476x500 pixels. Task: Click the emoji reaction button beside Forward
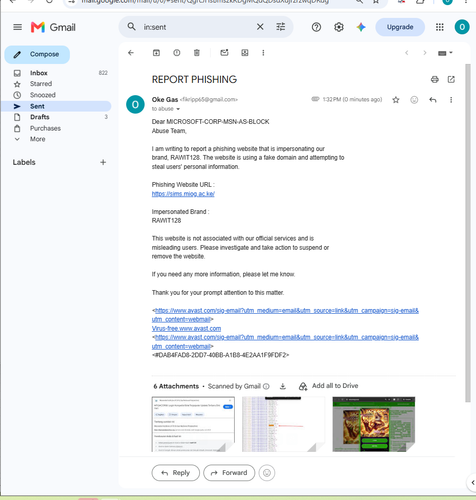pyautogui.click(x=267, y=473)
